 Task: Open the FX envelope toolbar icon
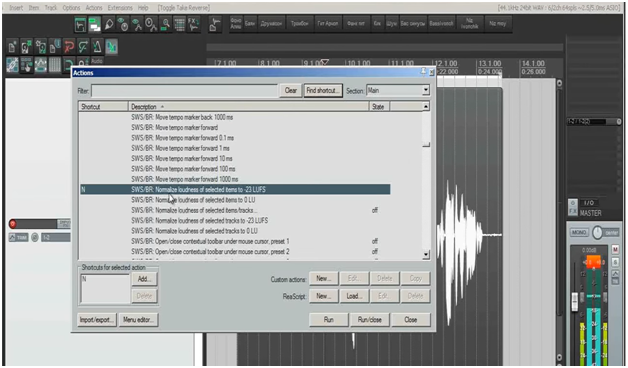pos(194,25)
